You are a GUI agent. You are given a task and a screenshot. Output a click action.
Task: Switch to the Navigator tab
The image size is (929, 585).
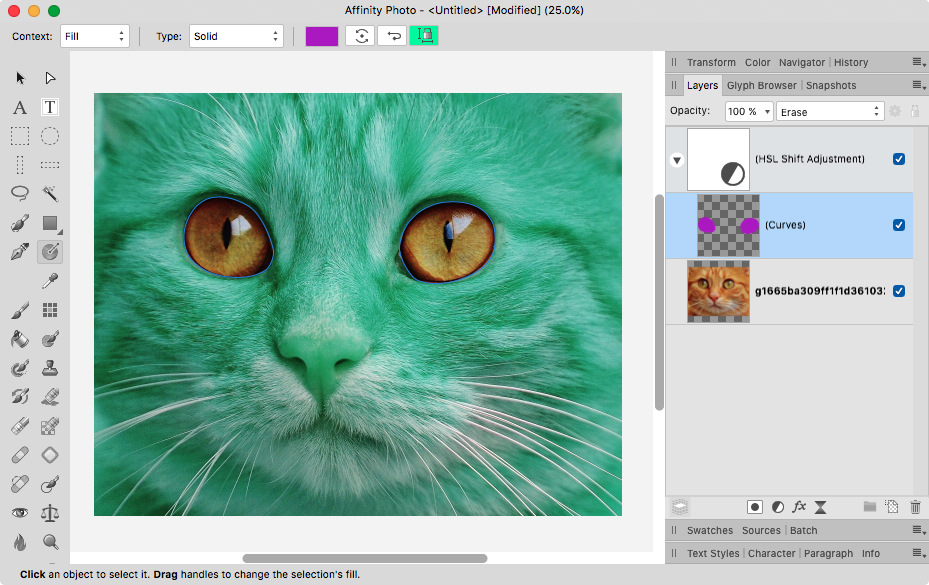[802, 62]
